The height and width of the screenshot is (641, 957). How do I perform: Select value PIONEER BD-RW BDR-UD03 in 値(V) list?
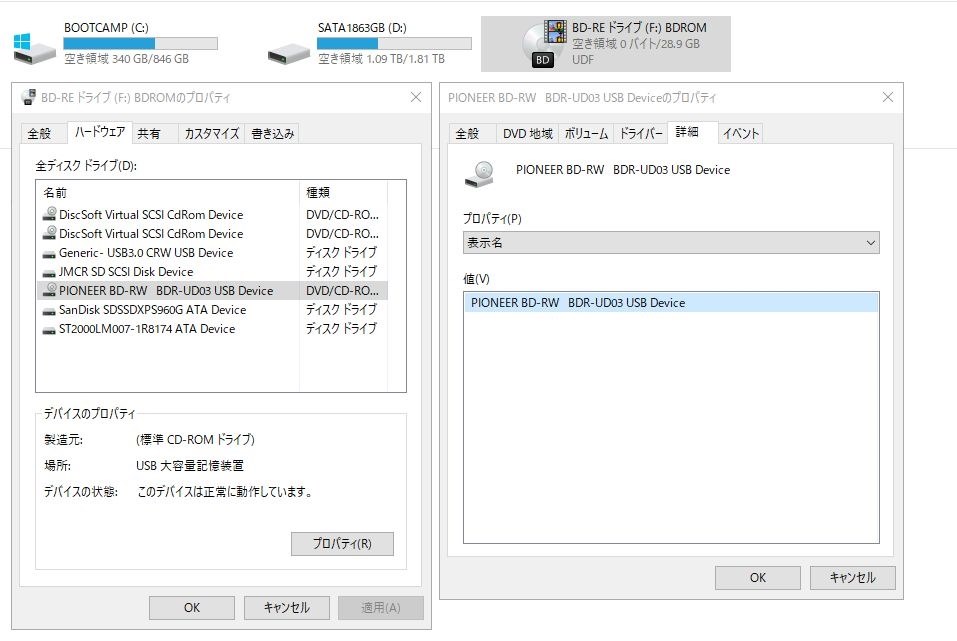671,303
